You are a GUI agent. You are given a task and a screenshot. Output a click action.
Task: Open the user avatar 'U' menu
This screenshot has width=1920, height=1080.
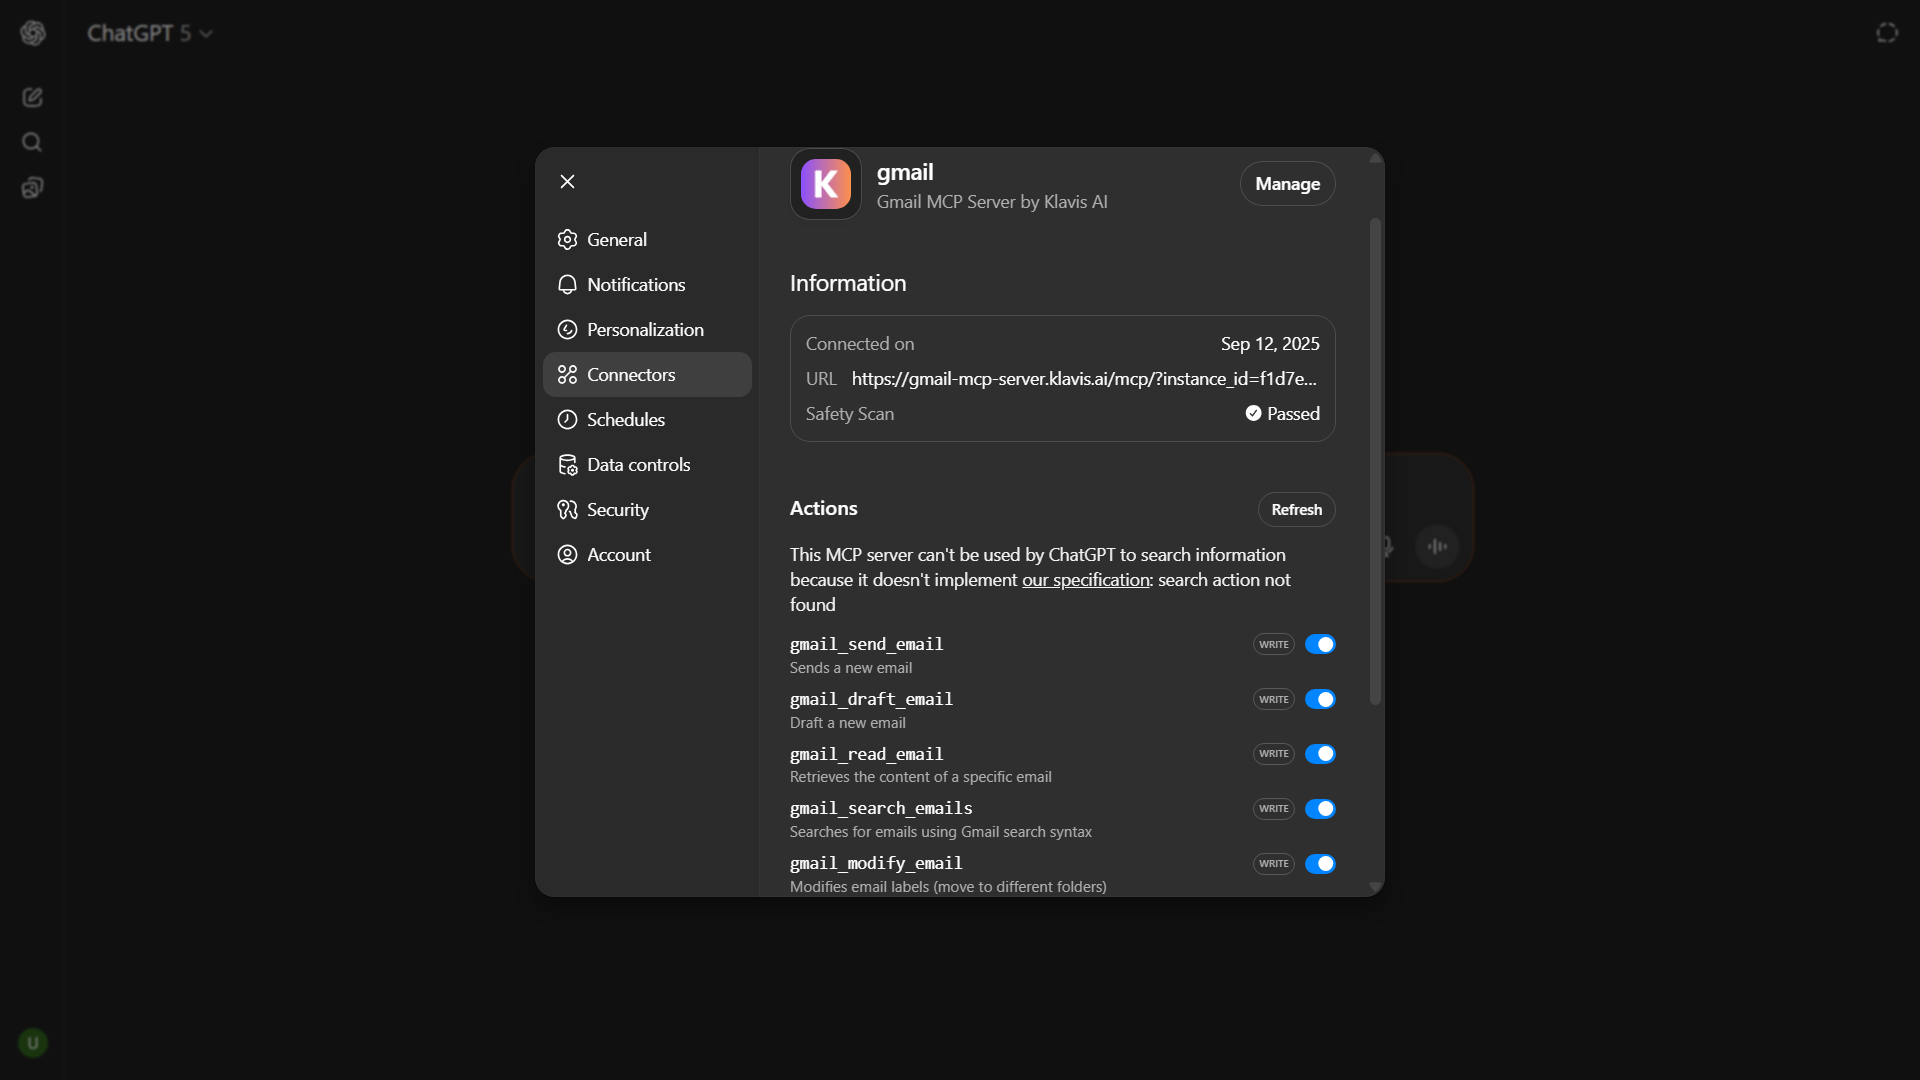[x=33, y=1043]
